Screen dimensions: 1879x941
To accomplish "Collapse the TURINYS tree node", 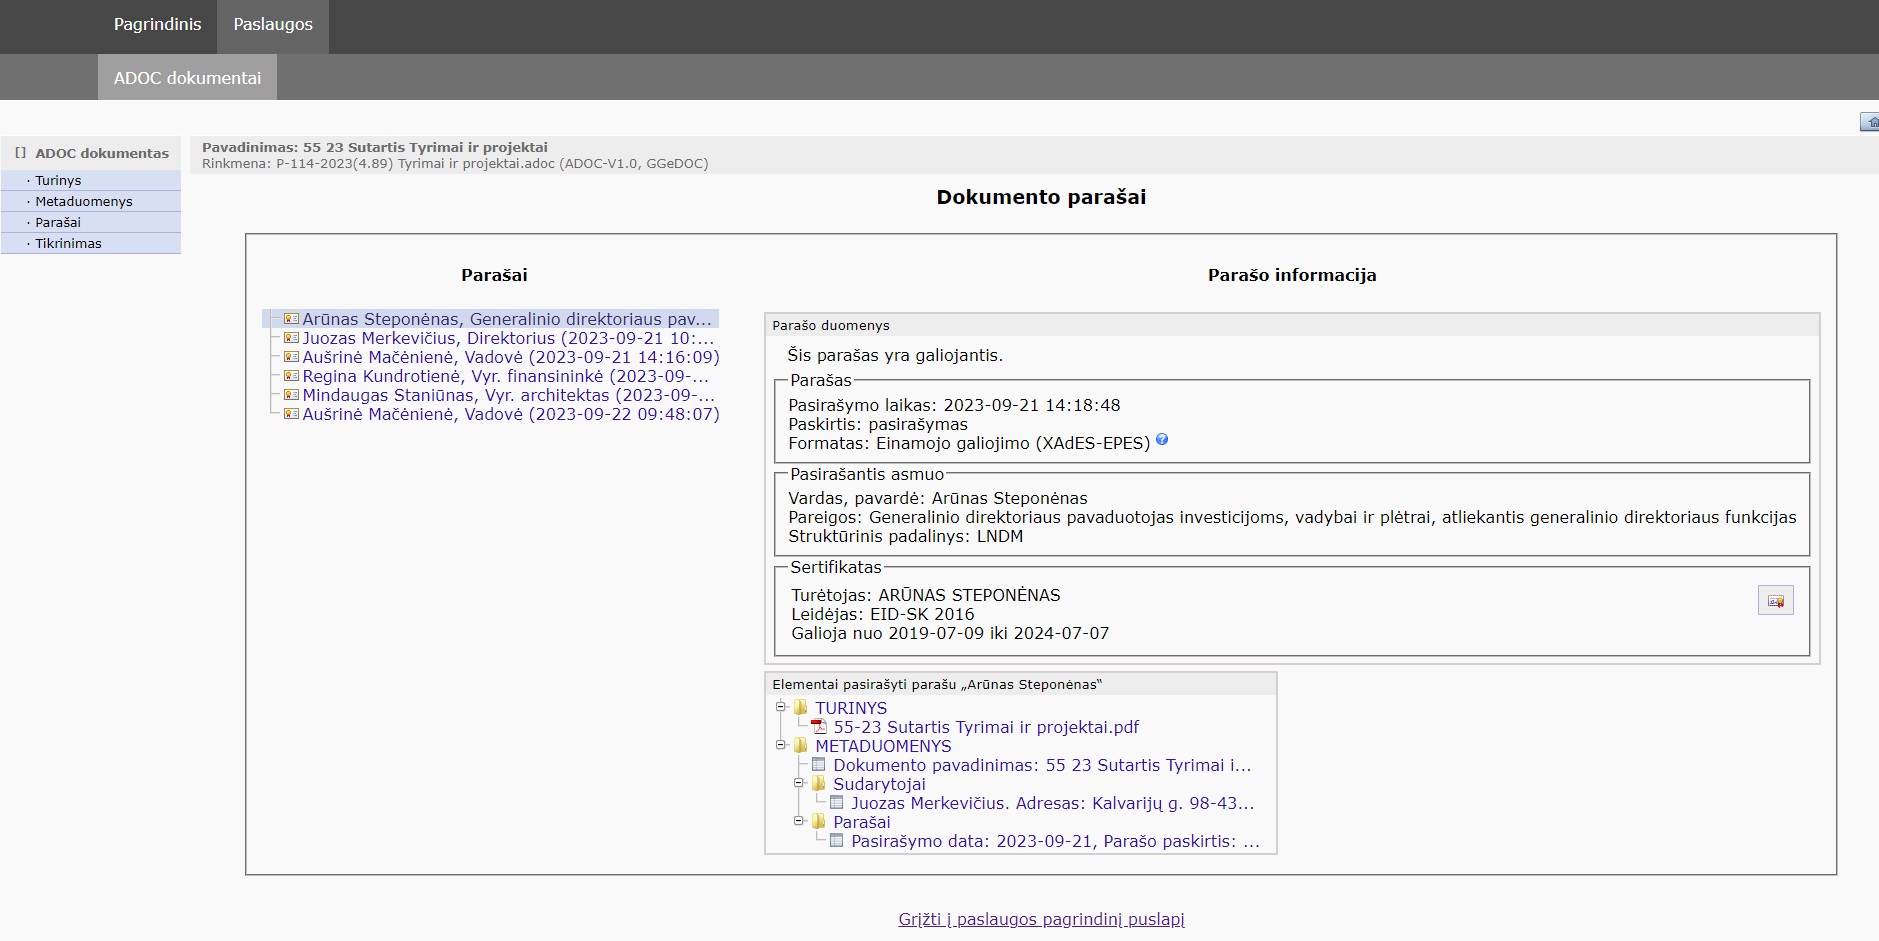I will coord(781,707).
